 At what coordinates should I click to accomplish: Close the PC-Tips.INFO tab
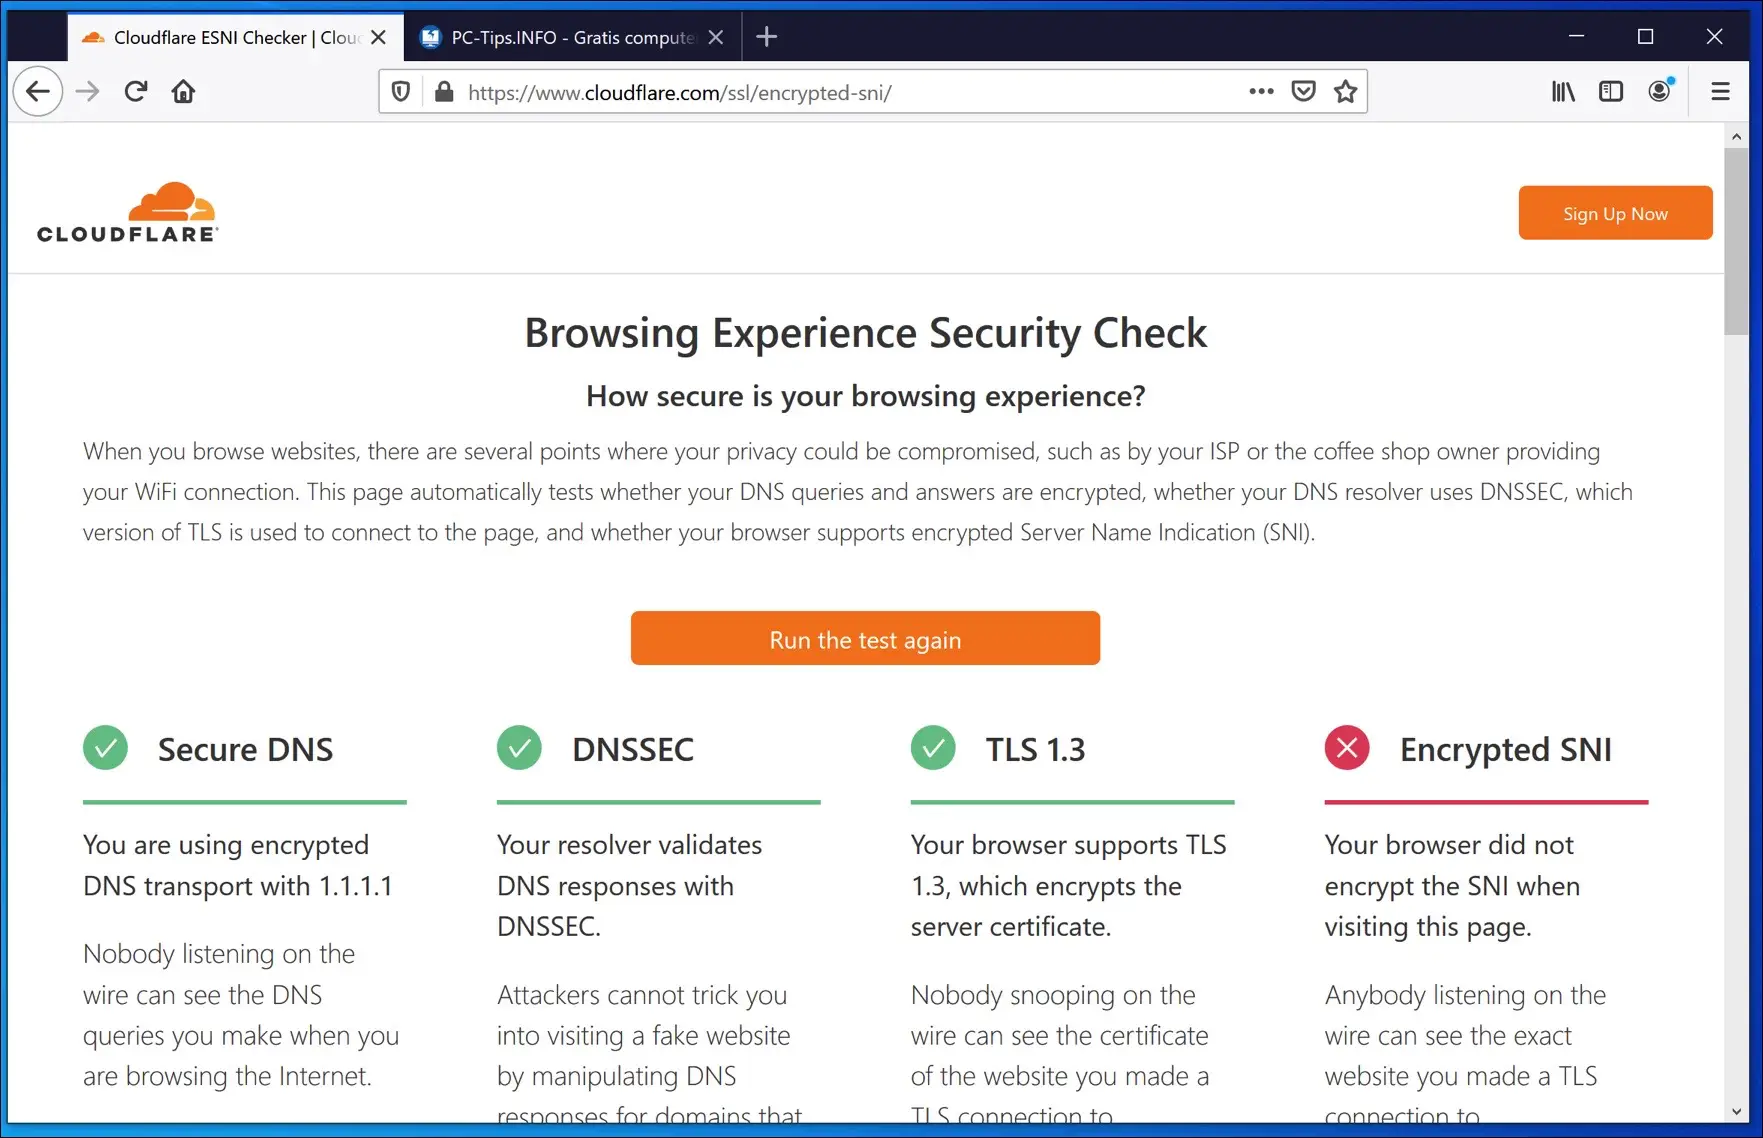click(x=716, y=37)
